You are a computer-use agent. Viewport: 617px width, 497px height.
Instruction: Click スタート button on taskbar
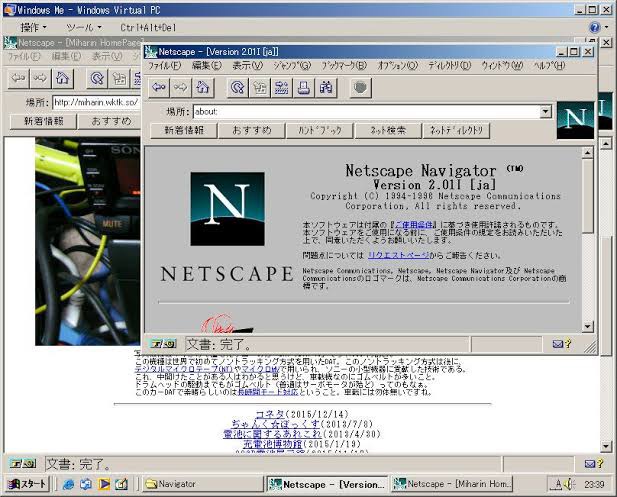tap(28, 484)
